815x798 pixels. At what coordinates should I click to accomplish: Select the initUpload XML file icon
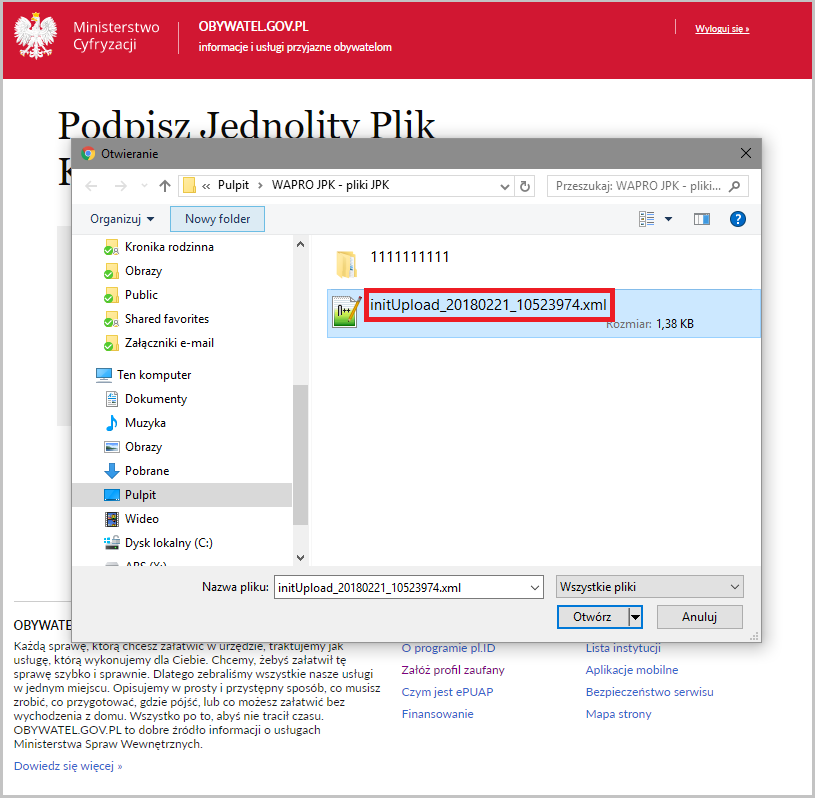point(346,312)
